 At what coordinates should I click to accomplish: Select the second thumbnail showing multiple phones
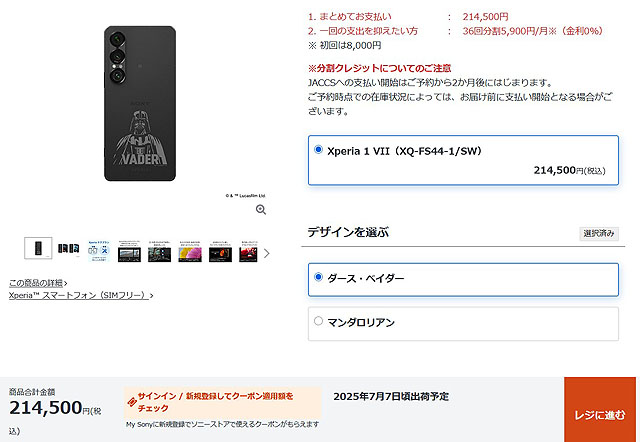(69, 248)
